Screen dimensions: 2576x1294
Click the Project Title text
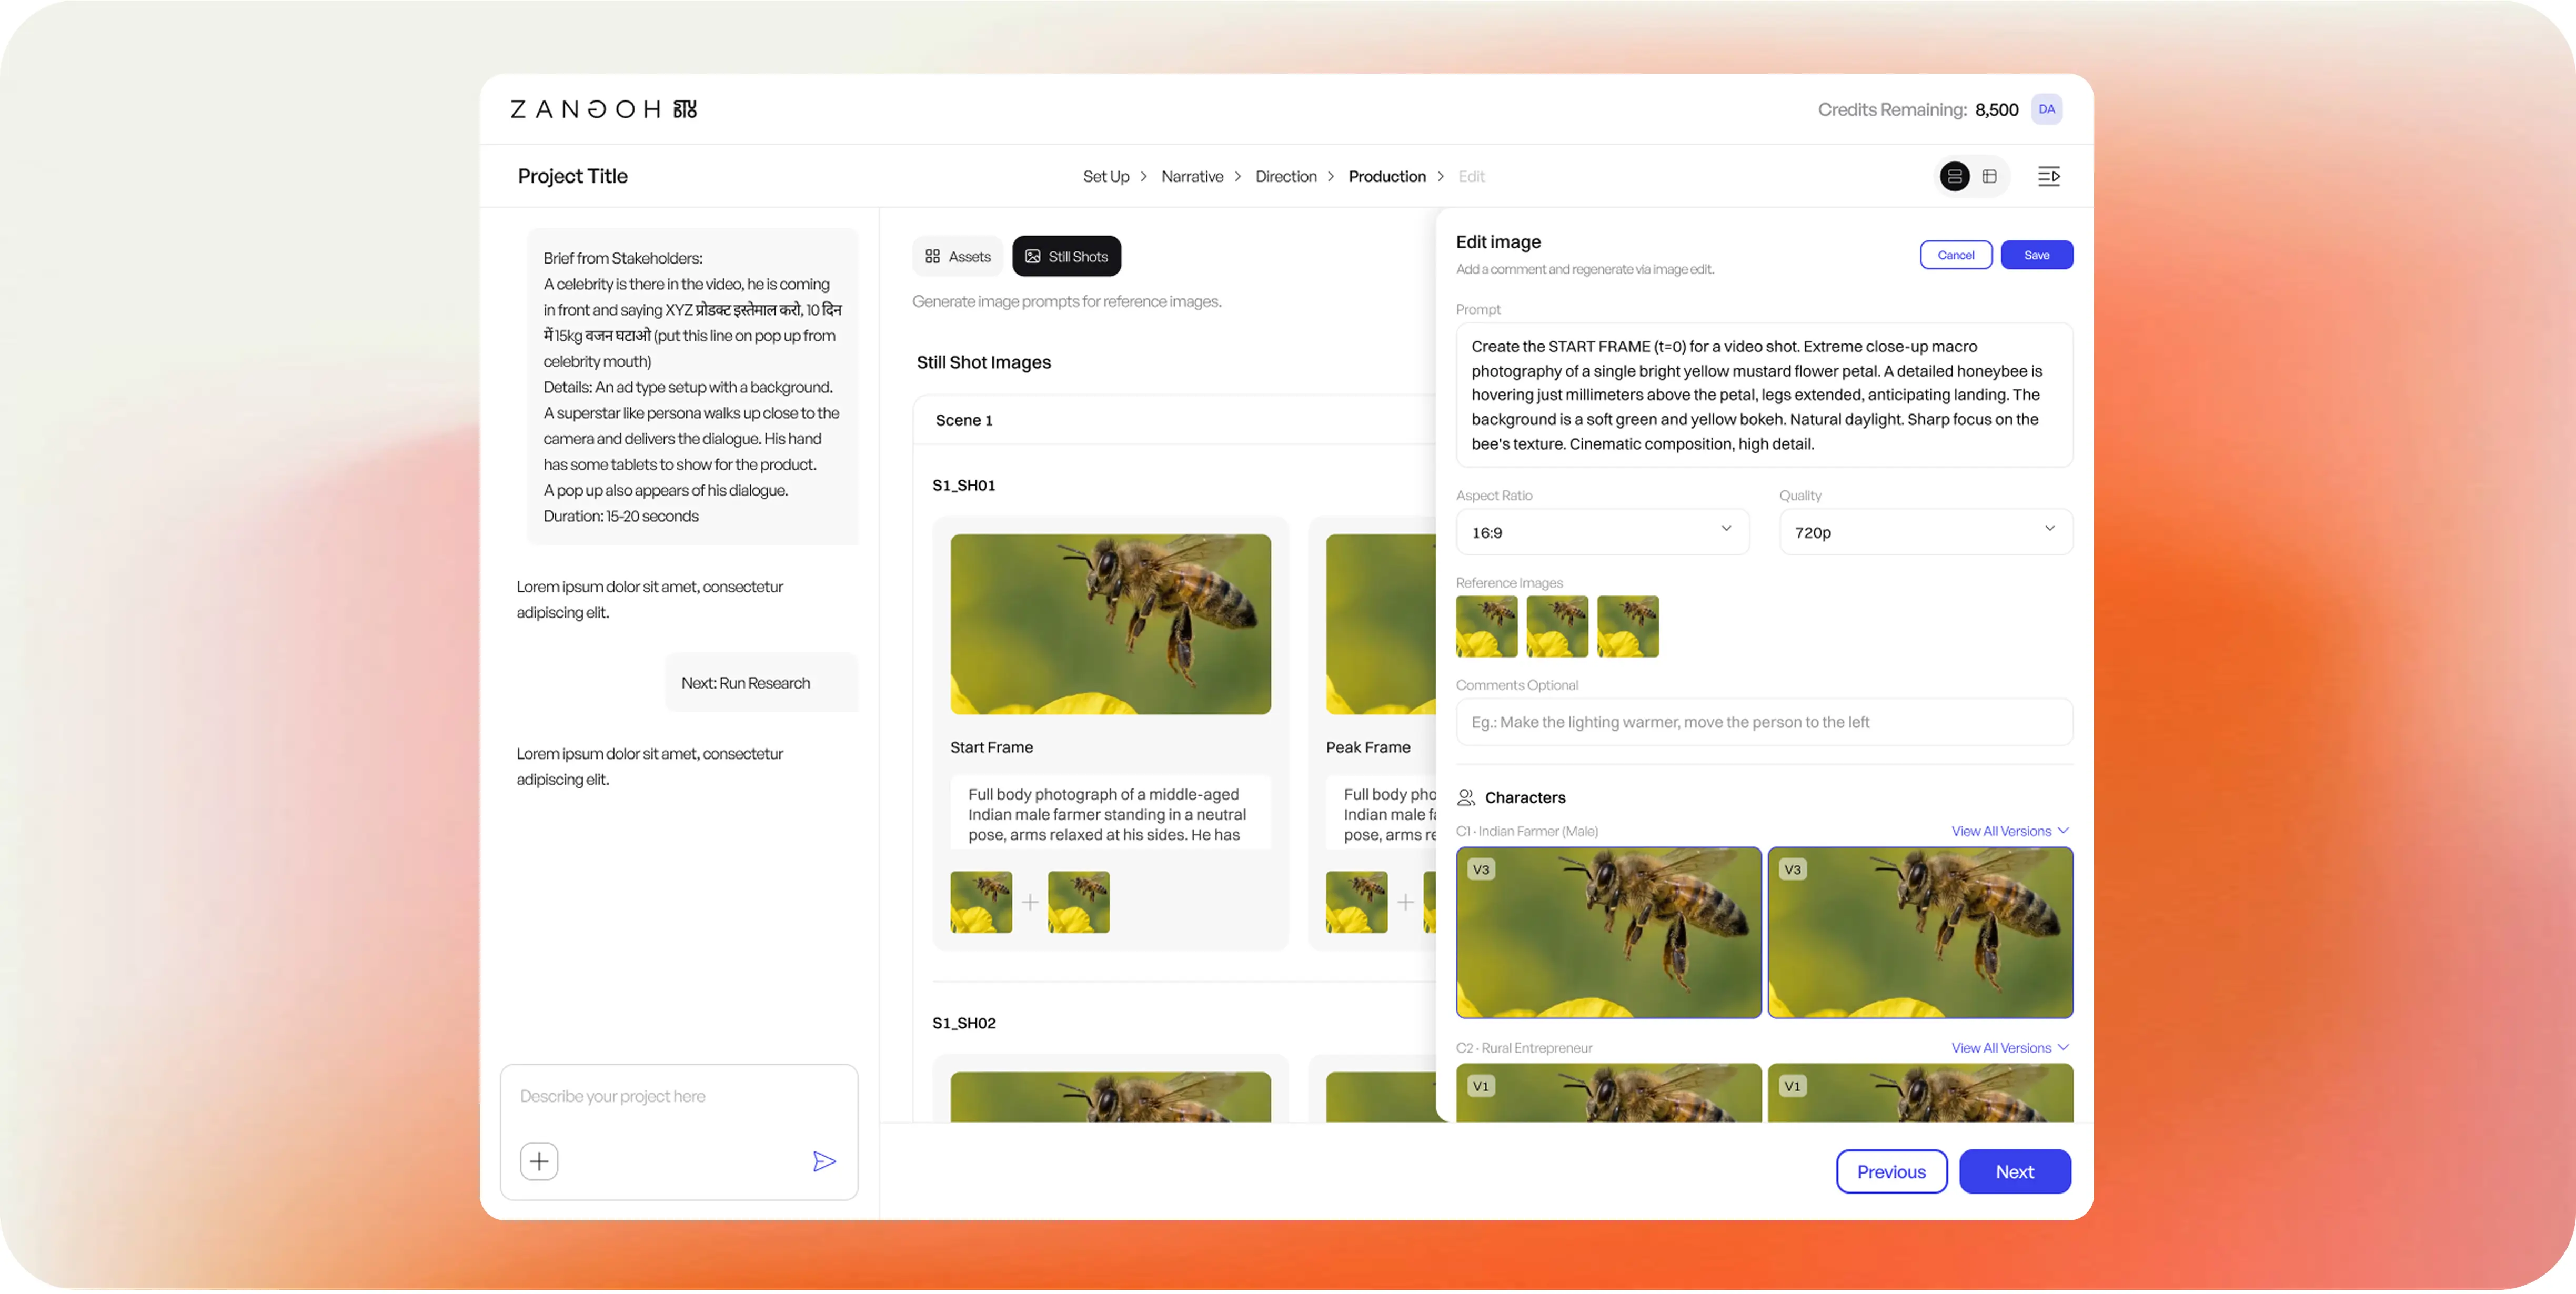pyautogui.click(x=572, y=177)
